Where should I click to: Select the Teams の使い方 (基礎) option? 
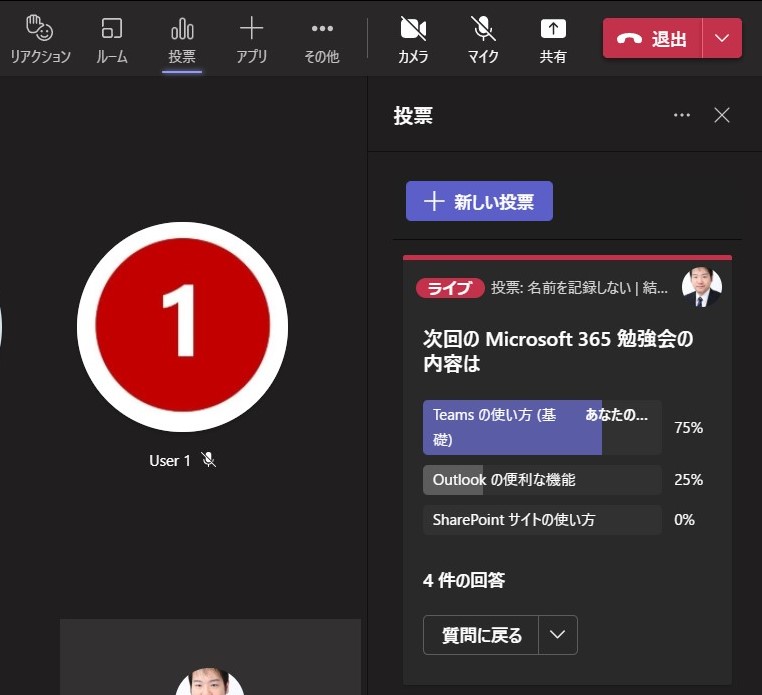[542, 427]
